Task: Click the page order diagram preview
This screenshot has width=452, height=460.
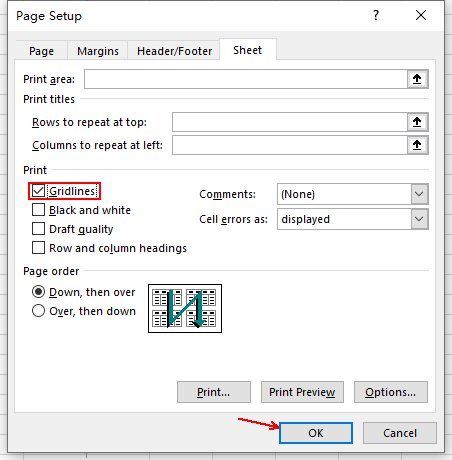Action: [185, 308]
